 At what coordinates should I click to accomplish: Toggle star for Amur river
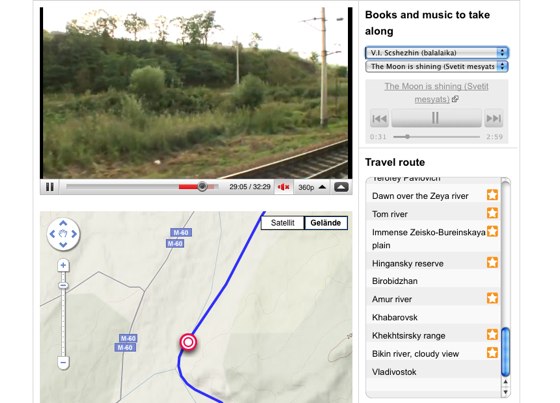[492, 298]
